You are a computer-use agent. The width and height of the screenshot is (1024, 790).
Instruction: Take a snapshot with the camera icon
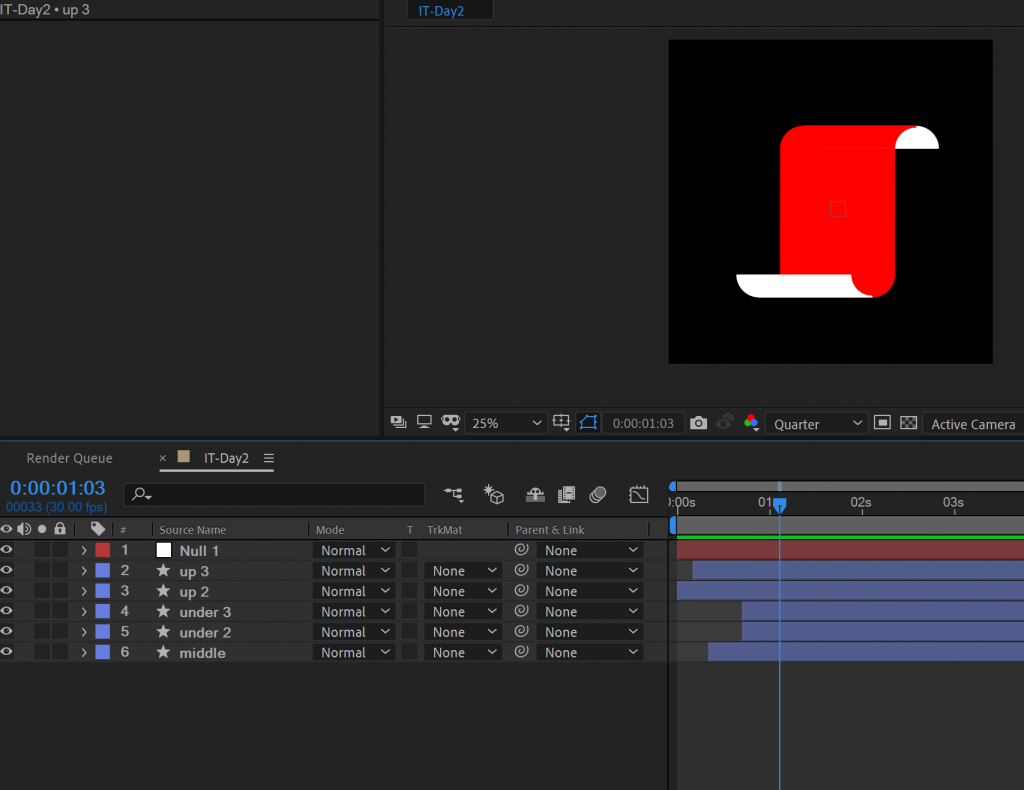(x=698, y=424)
